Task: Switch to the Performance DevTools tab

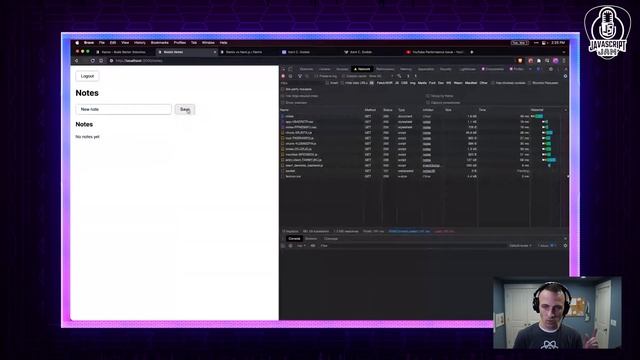Action: (x=385, y=69)
